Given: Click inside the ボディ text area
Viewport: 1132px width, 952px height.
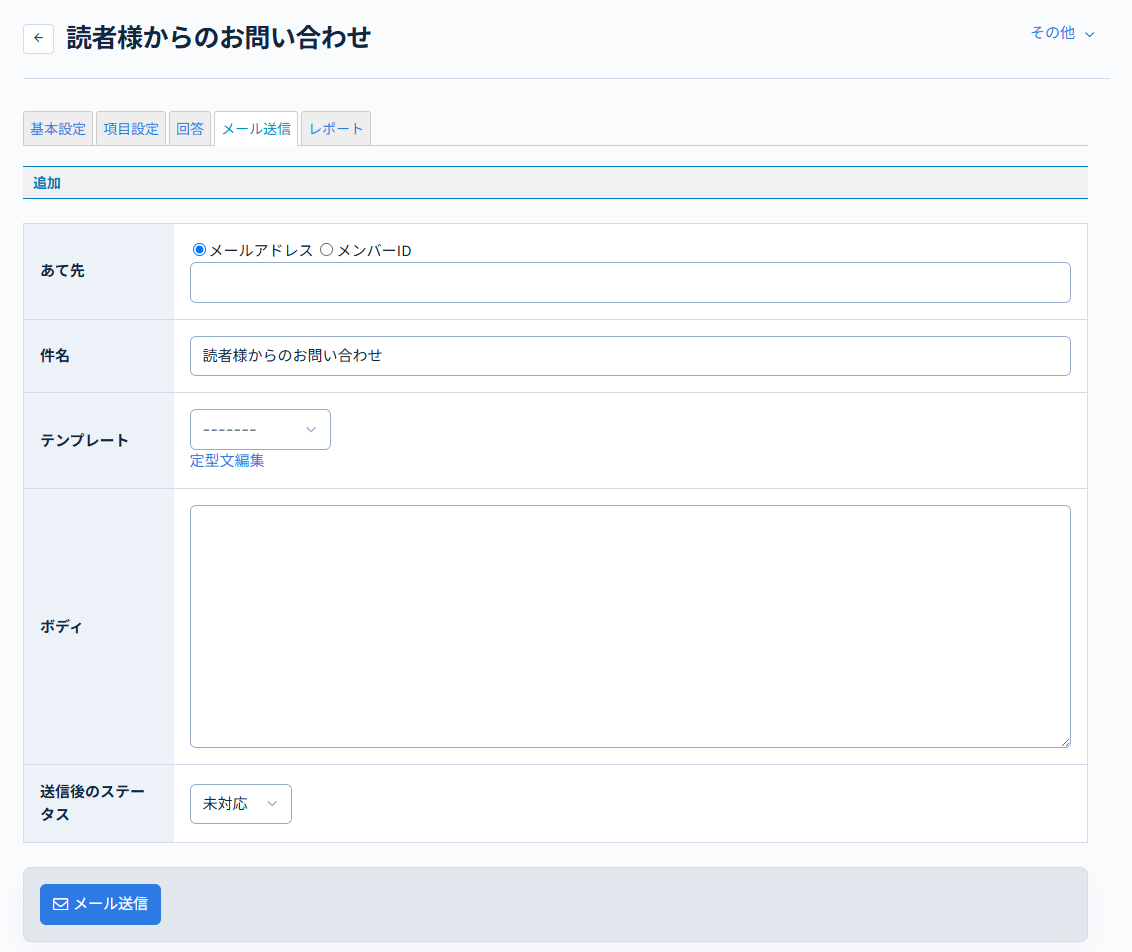Looking at the screenshot, I should pyautogui.click(x=630, y=626).
